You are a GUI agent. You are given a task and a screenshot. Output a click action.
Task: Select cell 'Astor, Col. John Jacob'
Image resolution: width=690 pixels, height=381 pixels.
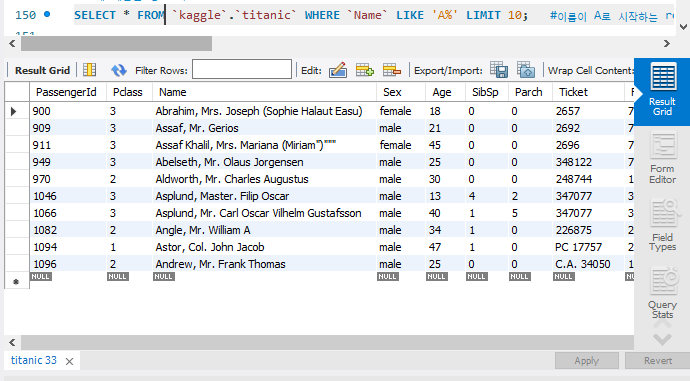[264, 247]
